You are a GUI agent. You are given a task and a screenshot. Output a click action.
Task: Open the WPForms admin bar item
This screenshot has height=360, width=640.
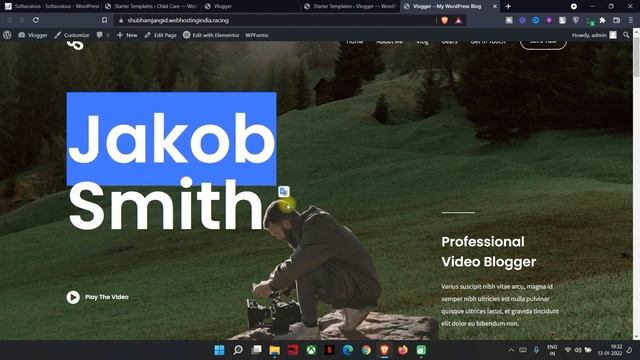(257, 35)
